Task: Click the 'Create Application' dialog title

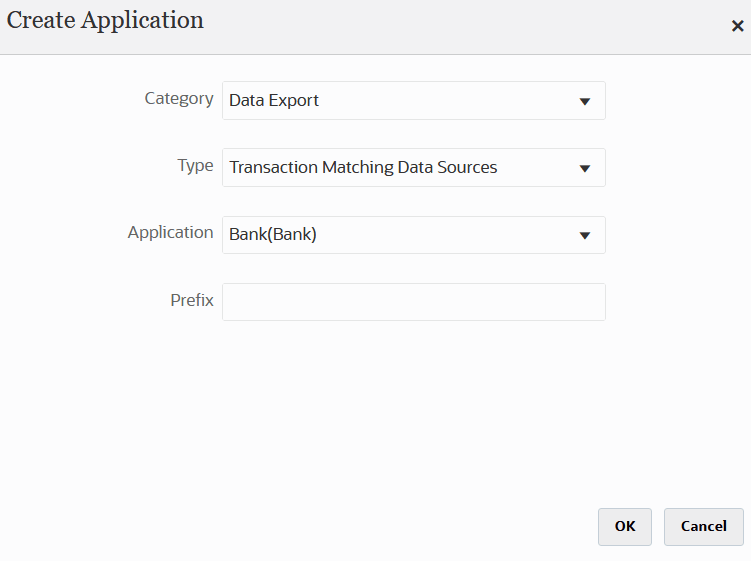Action: click(x=105, y=21)
